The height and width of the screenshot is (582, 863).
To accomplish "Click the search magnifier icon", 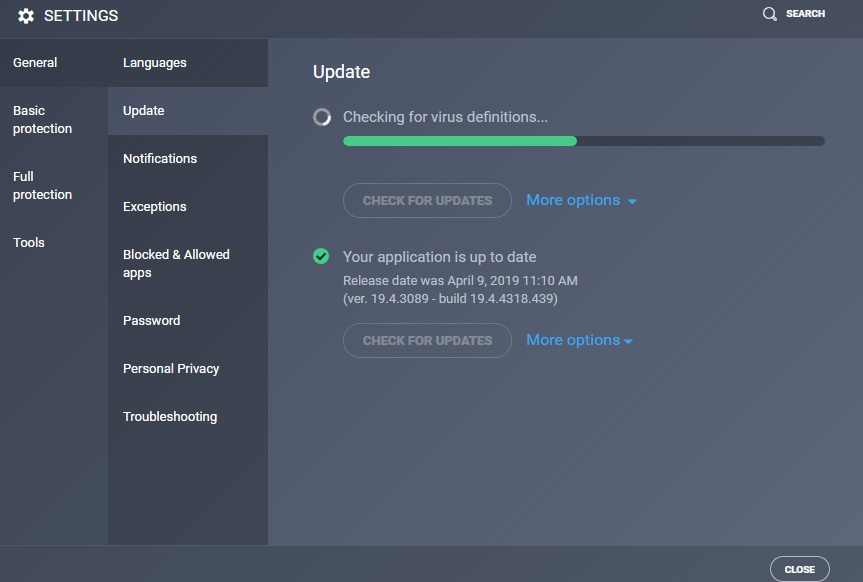I will point(769,14).
